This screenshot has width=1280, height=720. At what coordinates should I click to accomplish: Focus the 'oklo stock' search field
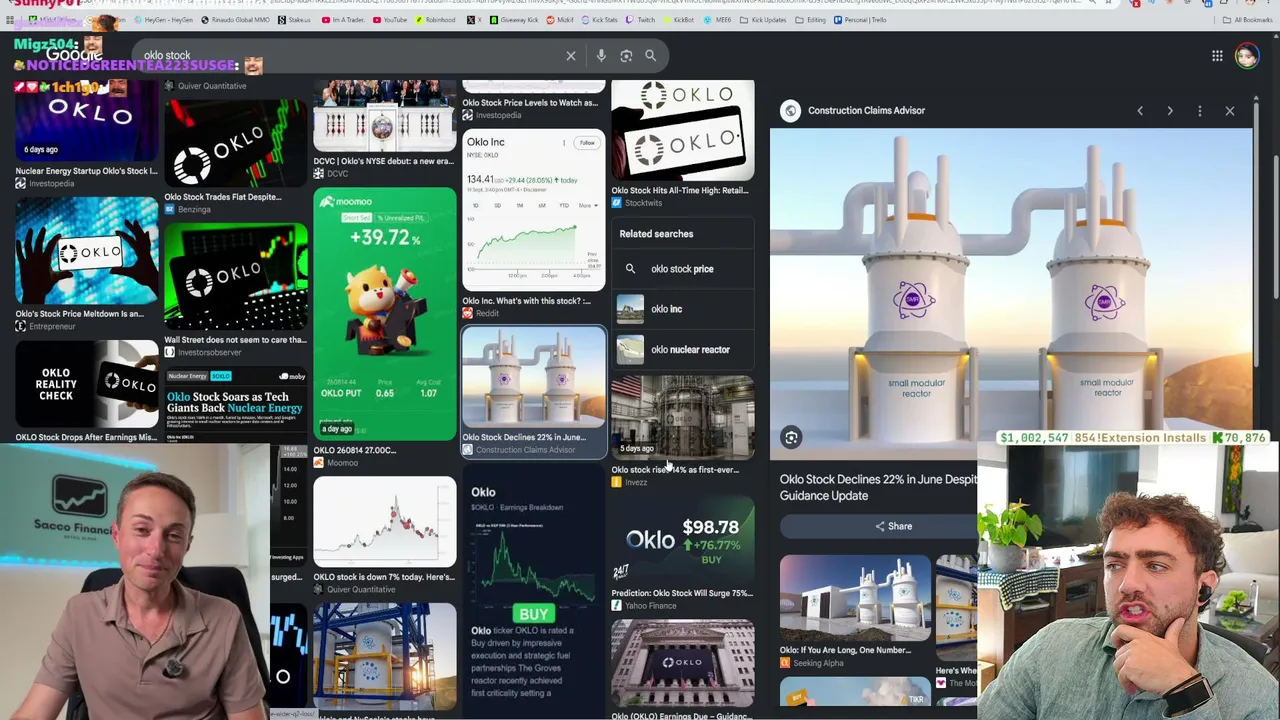[350, 56]
